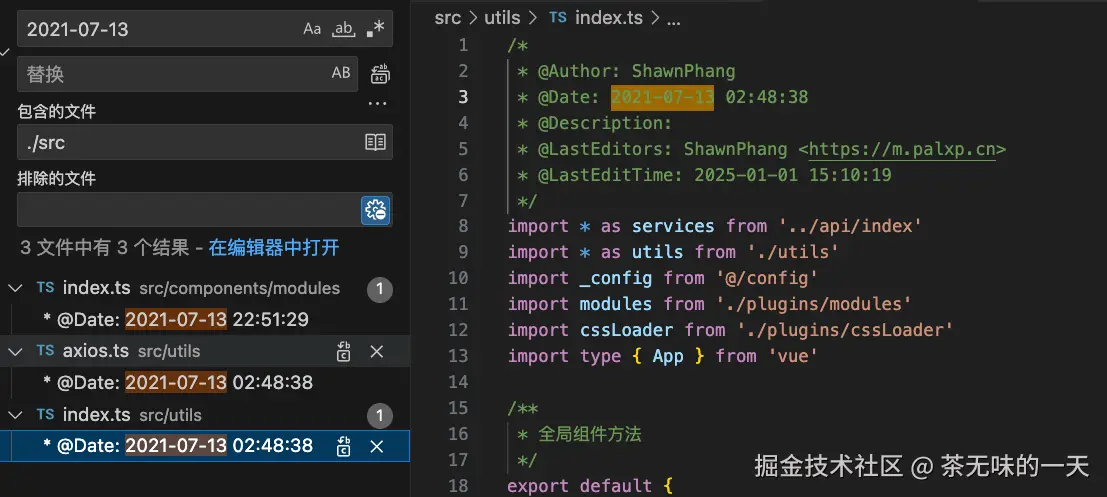Click the Replace All icon

pyautogui.click(x=380, y=73)
